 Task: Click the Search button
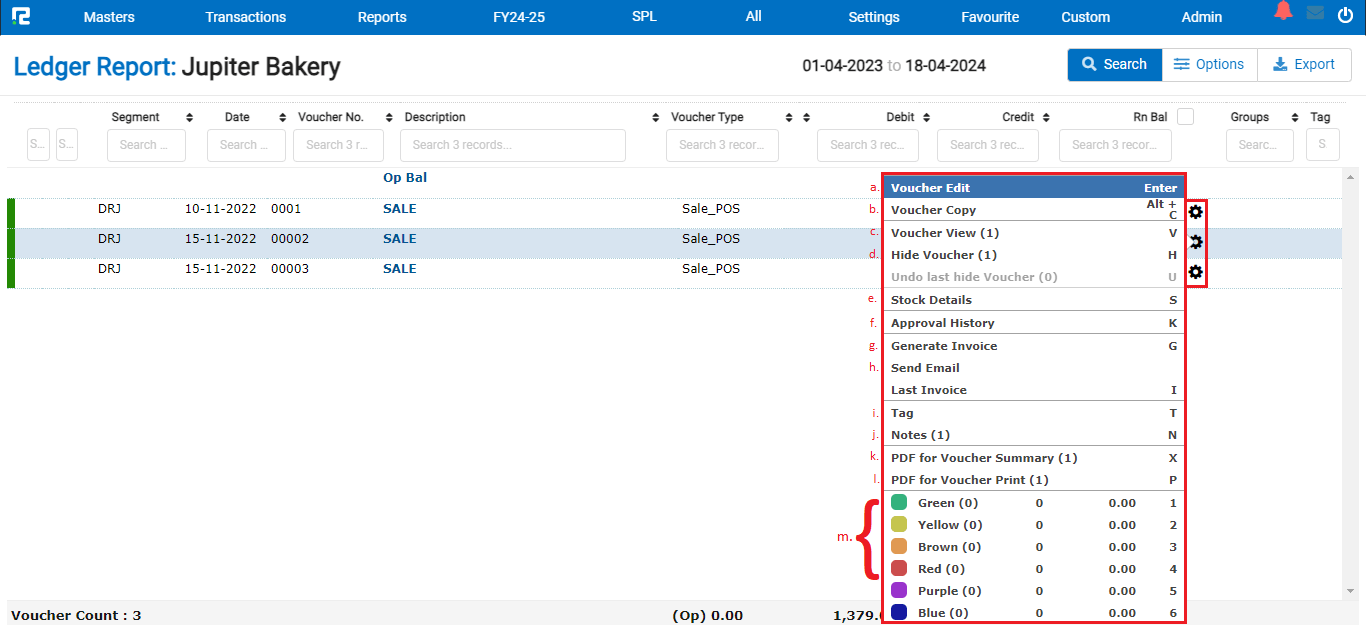(1114, 65)
